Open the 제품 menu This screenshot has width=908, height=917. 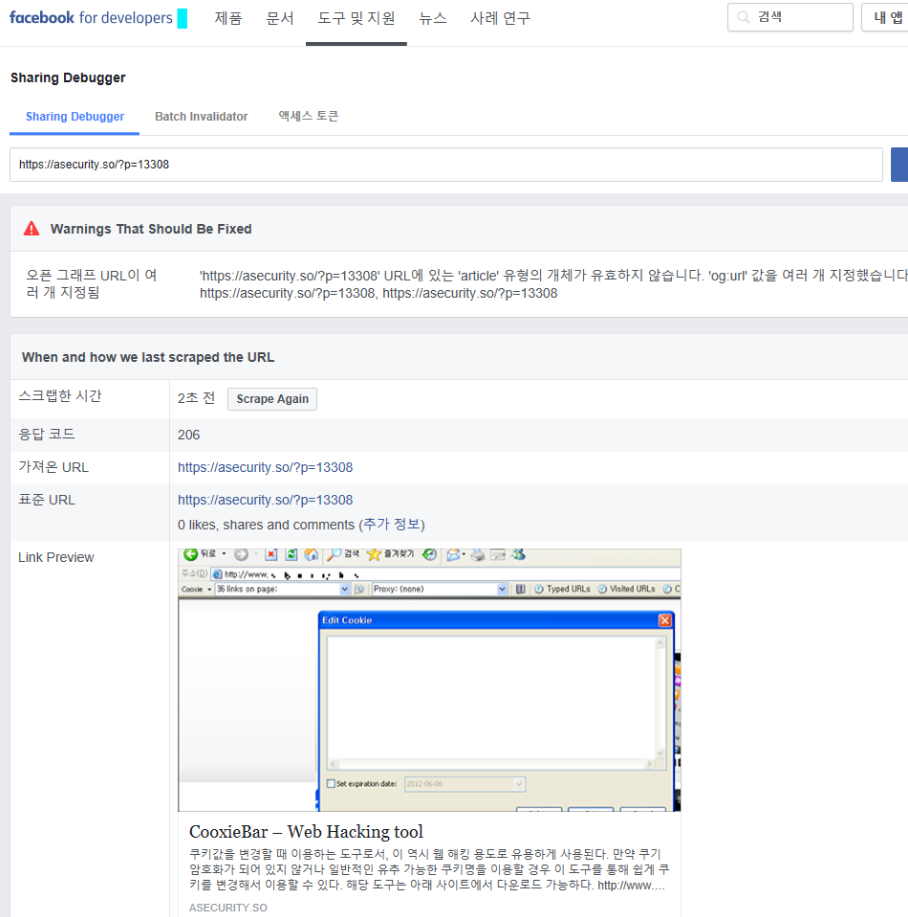point(228,18)
